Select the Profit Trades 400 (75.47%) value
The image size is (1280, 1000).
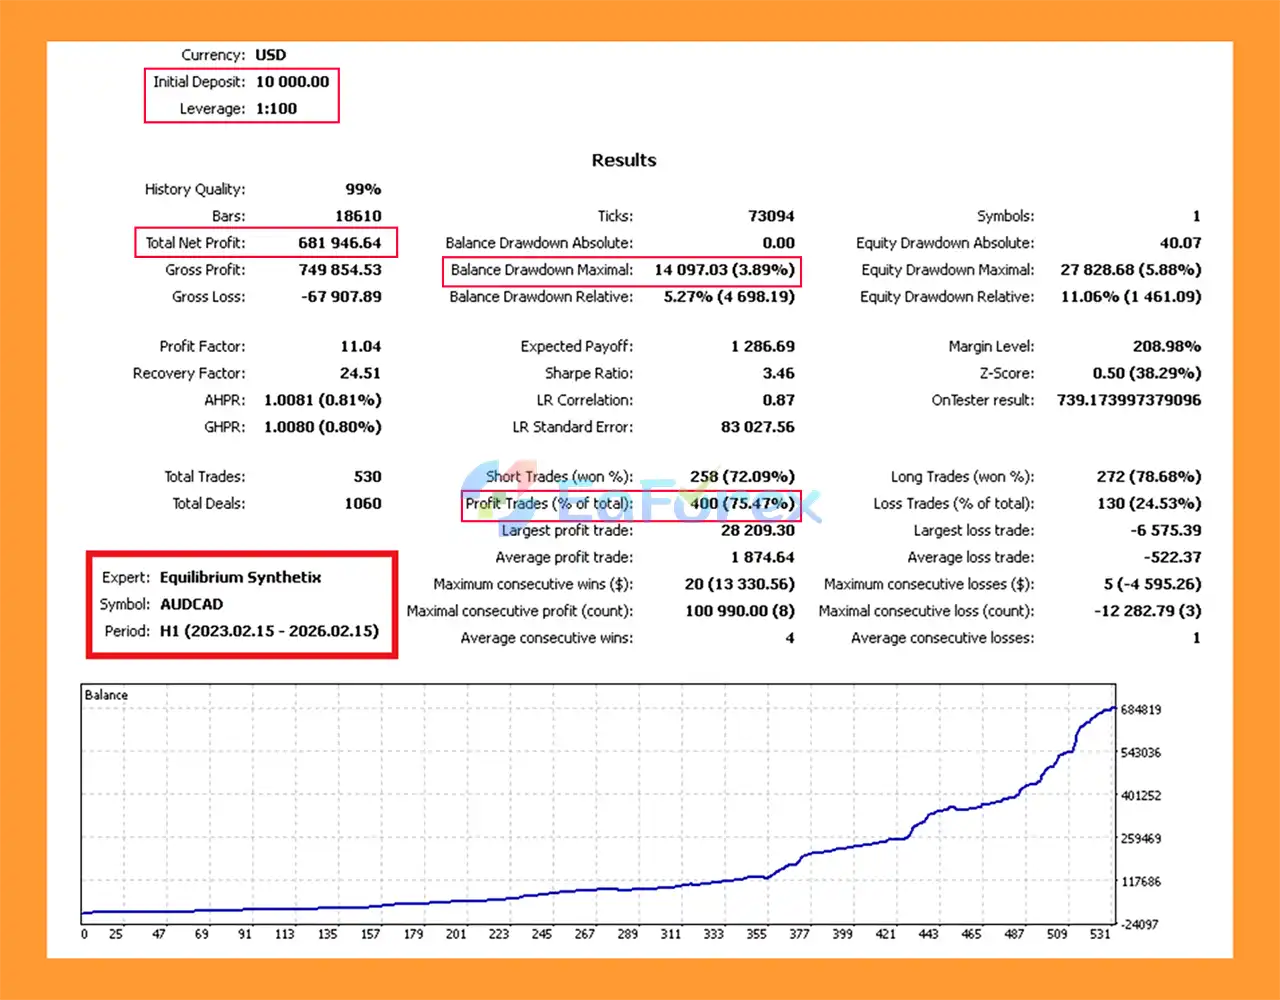(x=742, y=504)
